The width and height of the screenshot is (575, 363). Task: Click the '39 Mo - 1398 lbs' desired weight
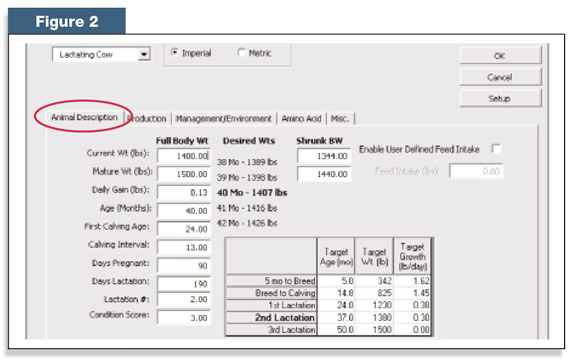point(247,177)
